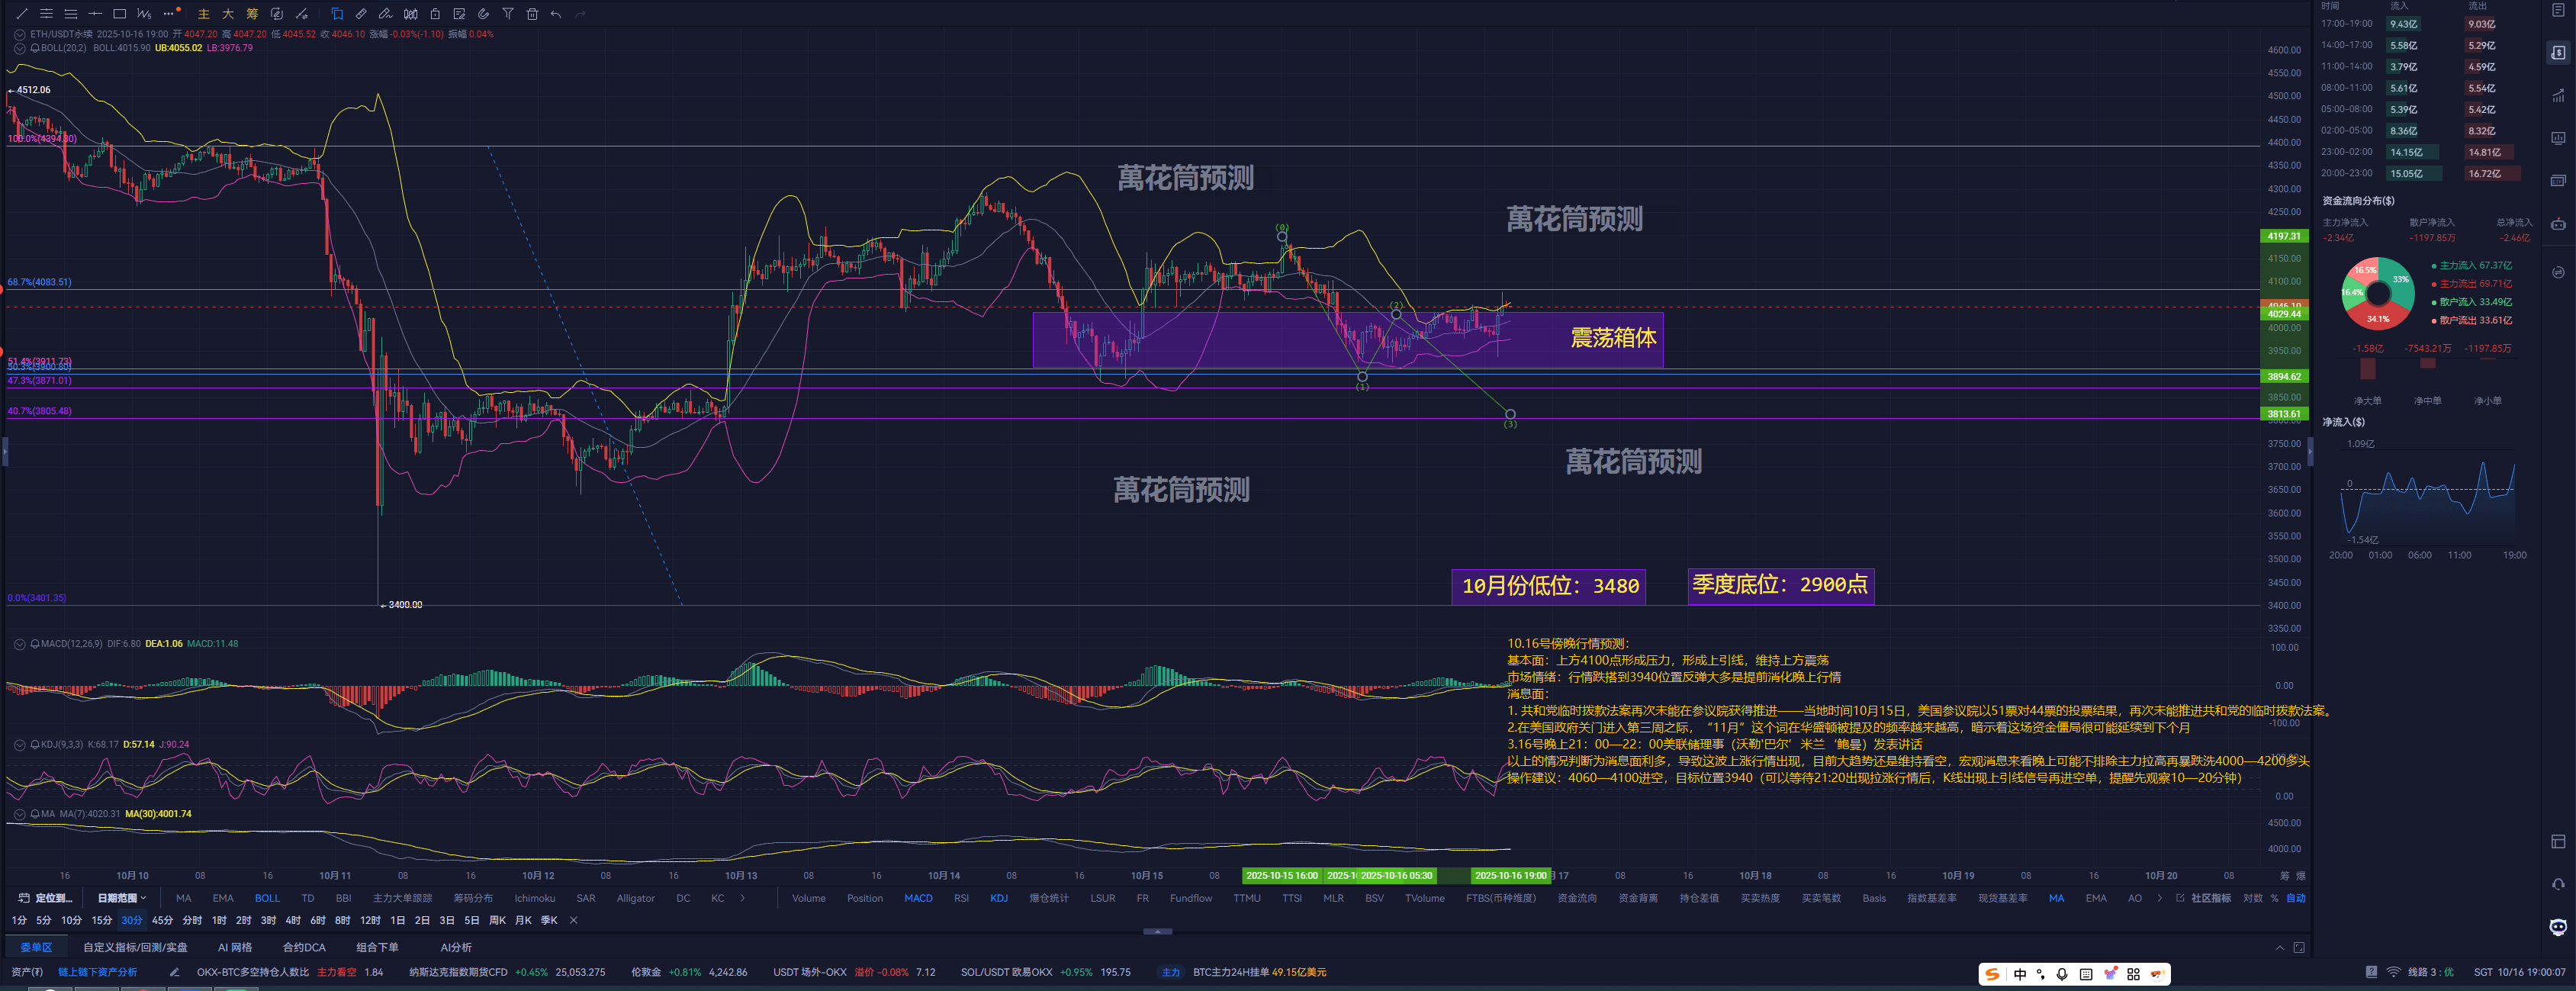Collapse the ETH/USDT legend chevron
This screenshot has height=991, width=2576.
19,34
